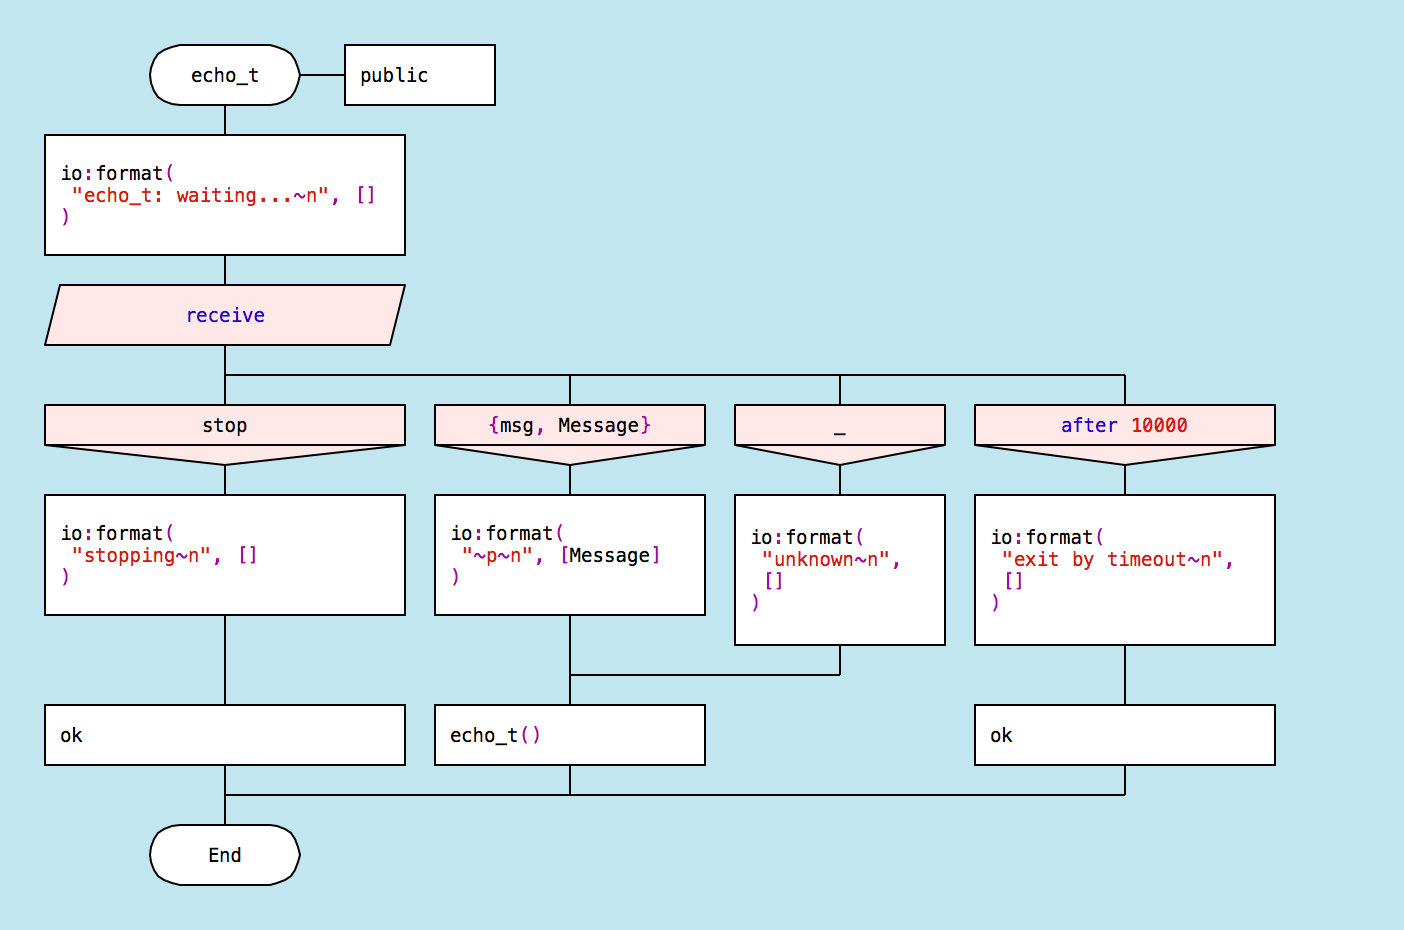Click the underscore wildcard case header

pyautogui.click(x=840, y=425)
